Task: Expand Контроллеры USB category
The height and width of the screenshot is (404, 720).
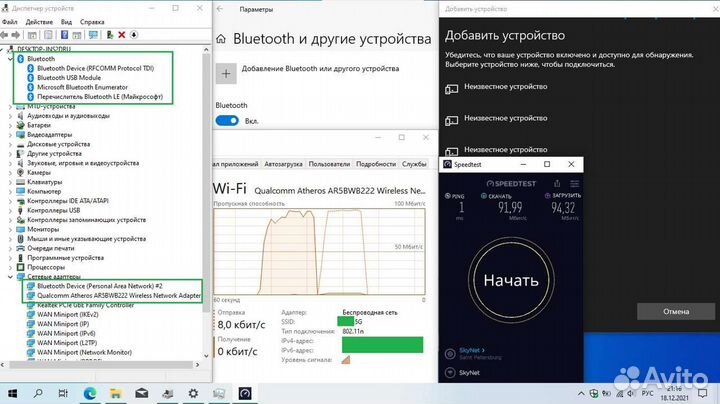Action: pyautogui.click(x=10, y=210)
